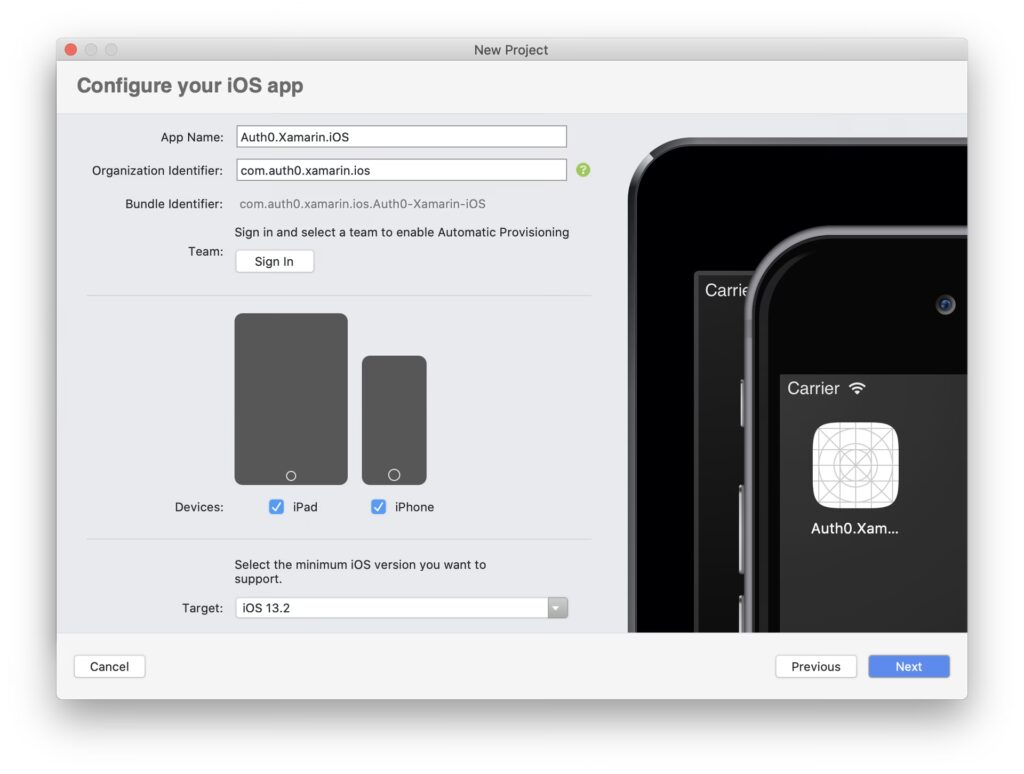Proceed with the Next button

[x=908, y=667]
